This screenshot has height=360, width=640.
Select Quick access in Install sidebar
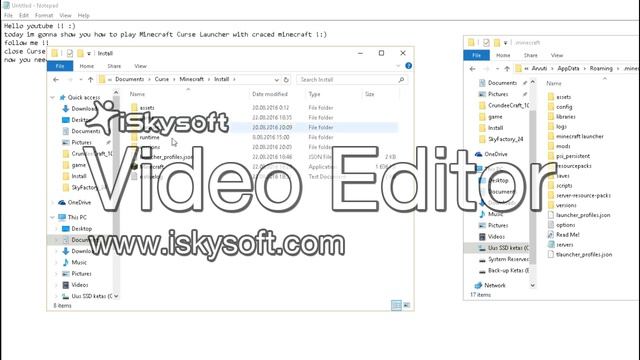(84, 98)
